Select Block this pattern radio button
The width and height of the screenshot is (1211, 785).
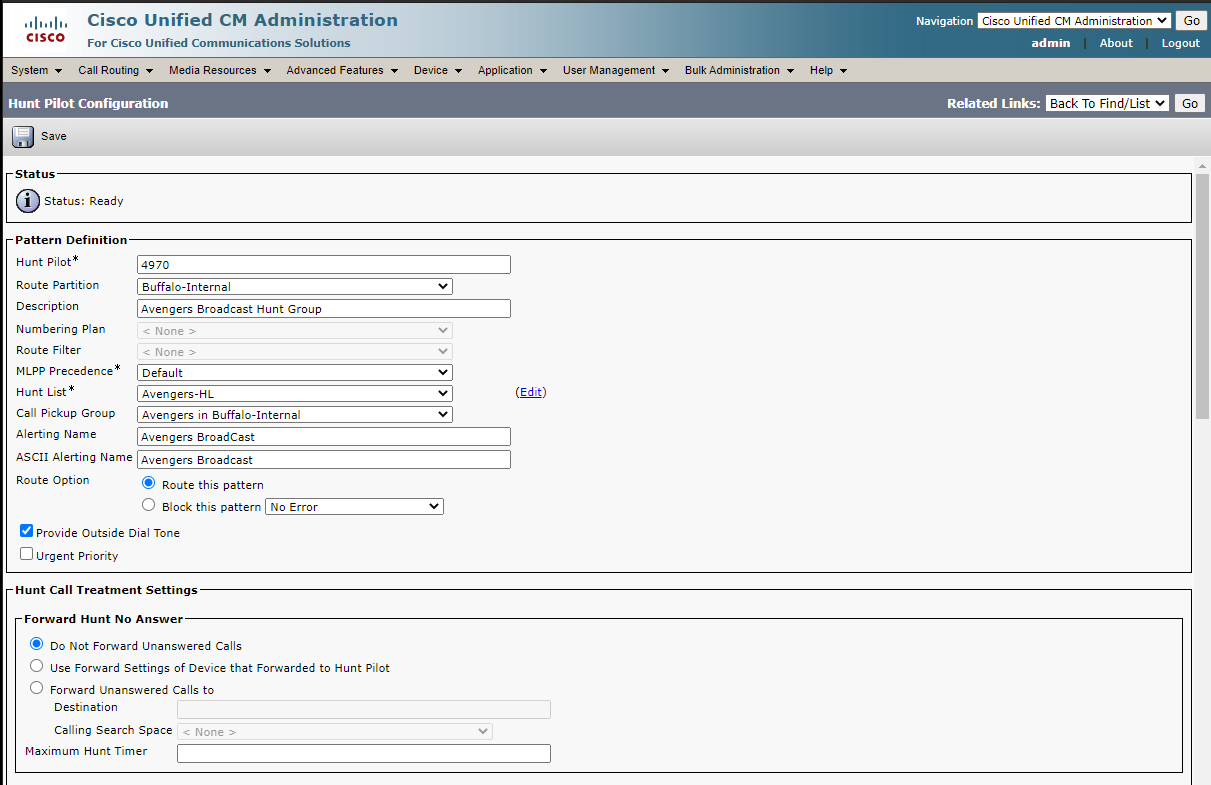[x=149, y=505]
